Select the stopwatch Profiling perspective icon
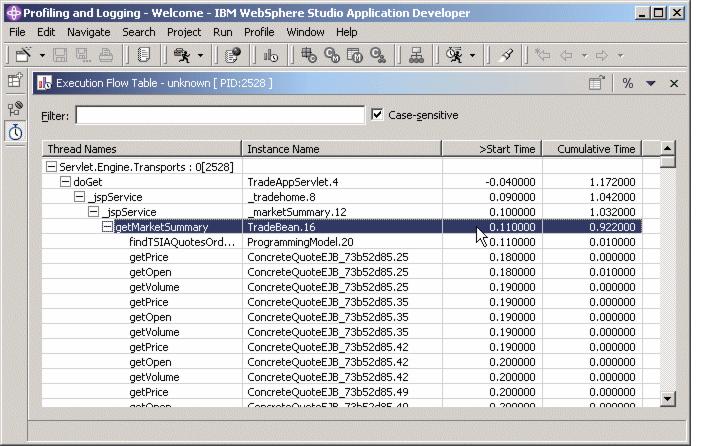The width and height of the screenshot is (713, 446). 15,132
